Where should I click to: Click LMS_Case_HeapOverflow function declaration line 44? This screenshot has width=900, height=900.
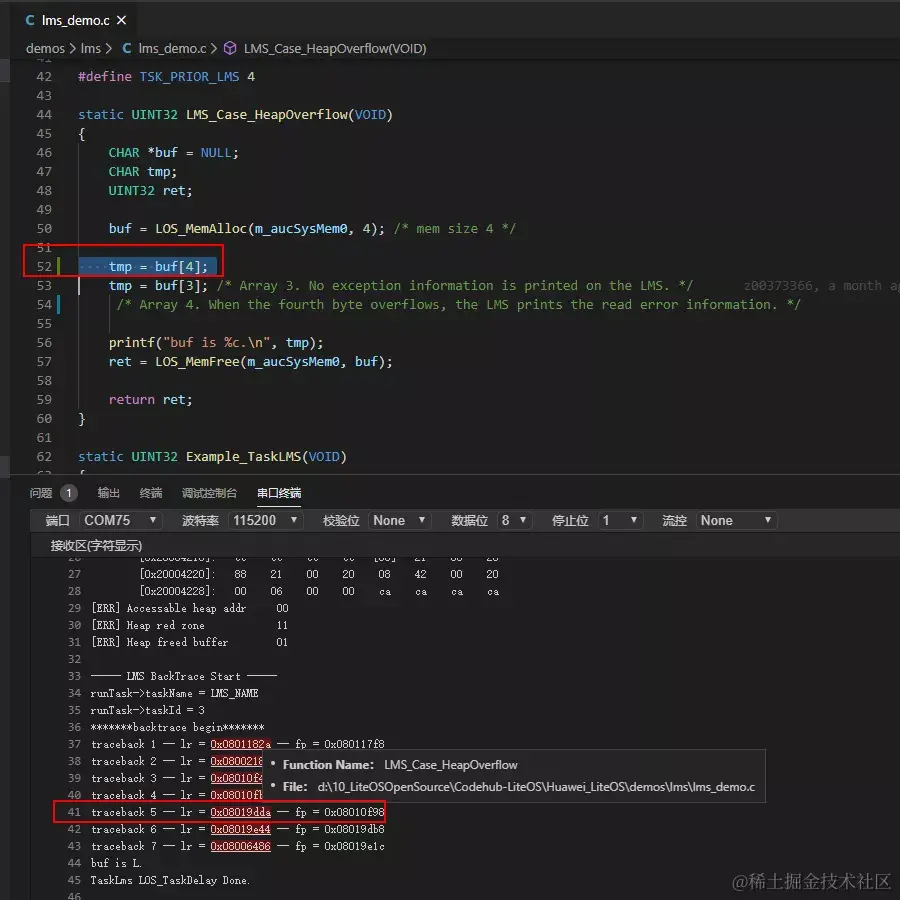pos(235,114)
